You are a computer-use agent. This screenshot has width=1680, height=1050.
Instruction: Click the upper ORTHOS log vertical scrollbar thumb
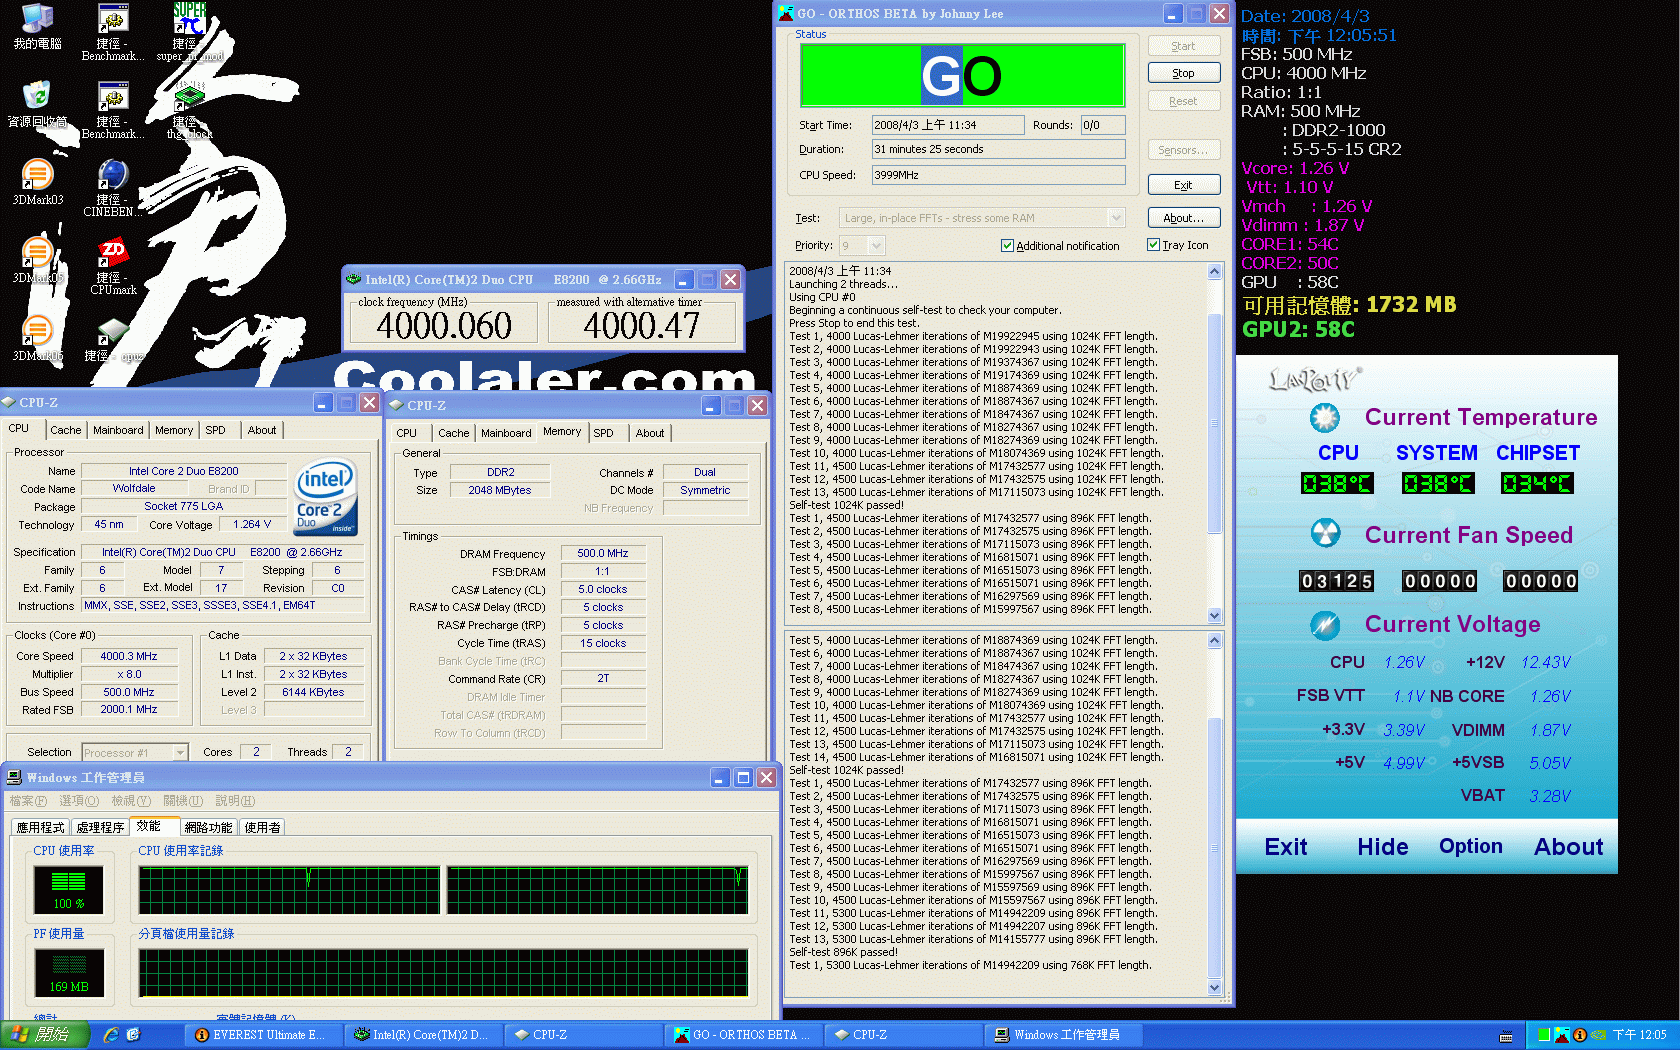click(1215, 424)
